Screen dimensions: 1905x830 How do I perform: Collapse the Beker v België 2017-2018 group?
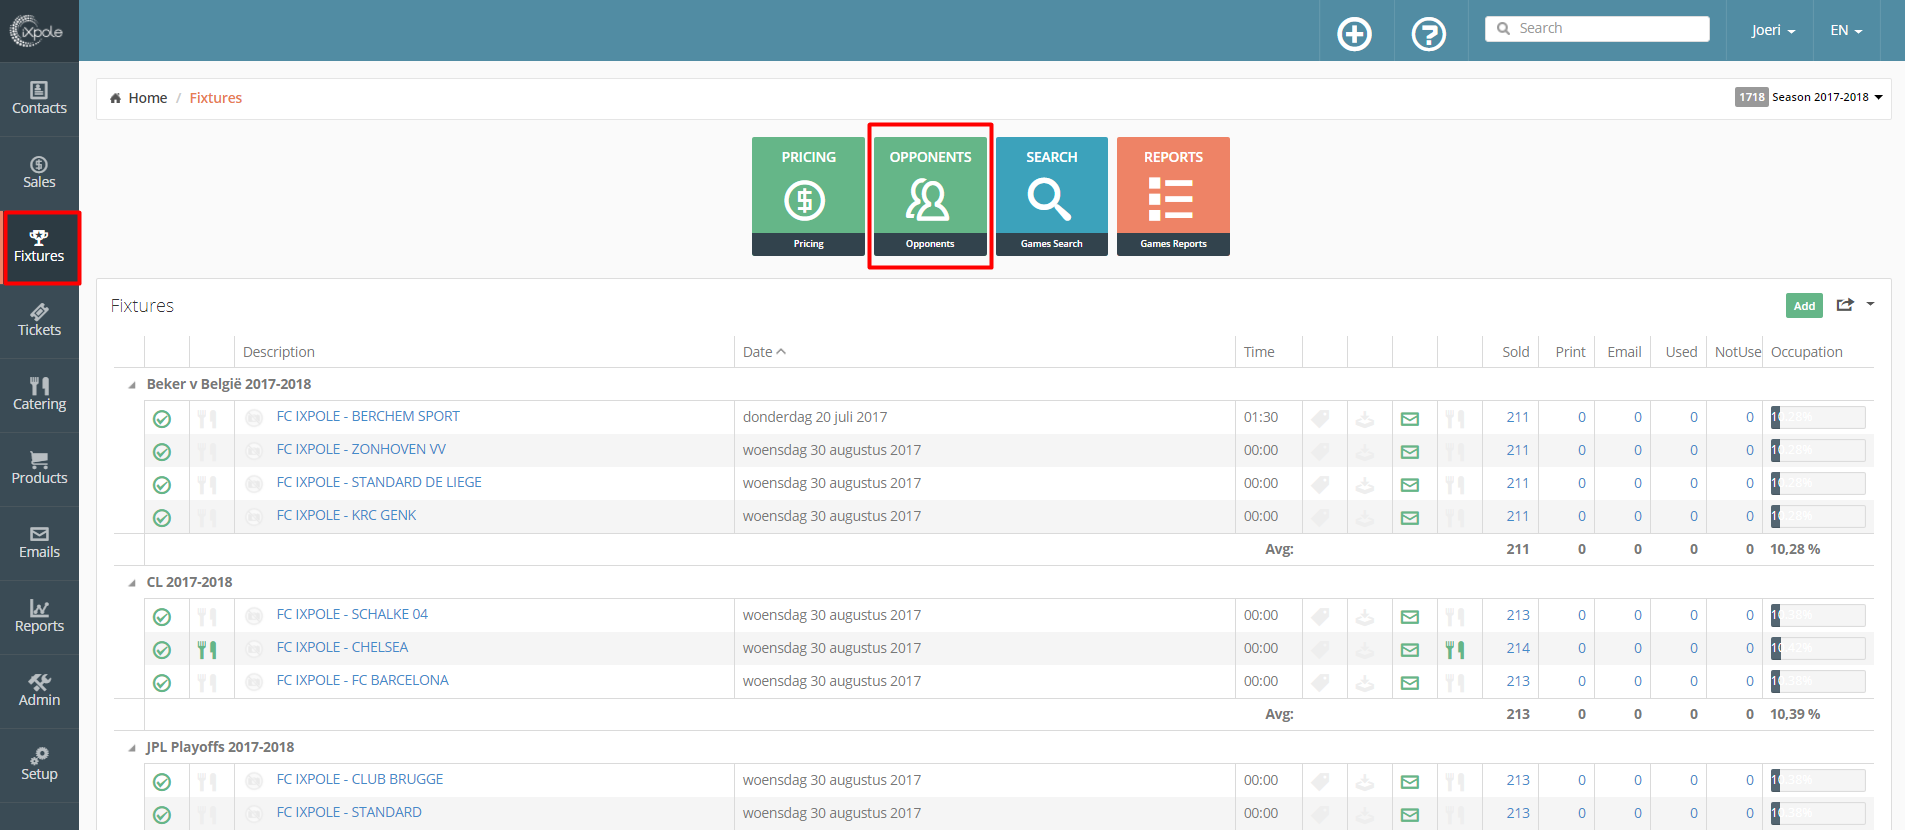pos(132,385)
